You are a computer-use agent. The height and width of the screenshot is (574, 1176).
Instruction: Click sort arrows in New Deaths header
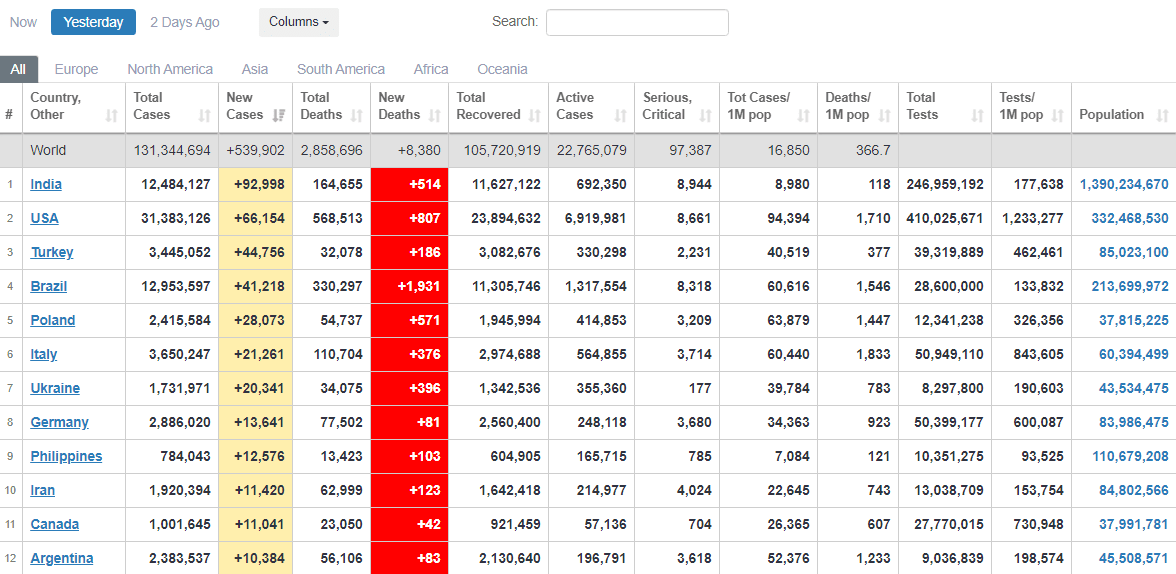(435, 115)
